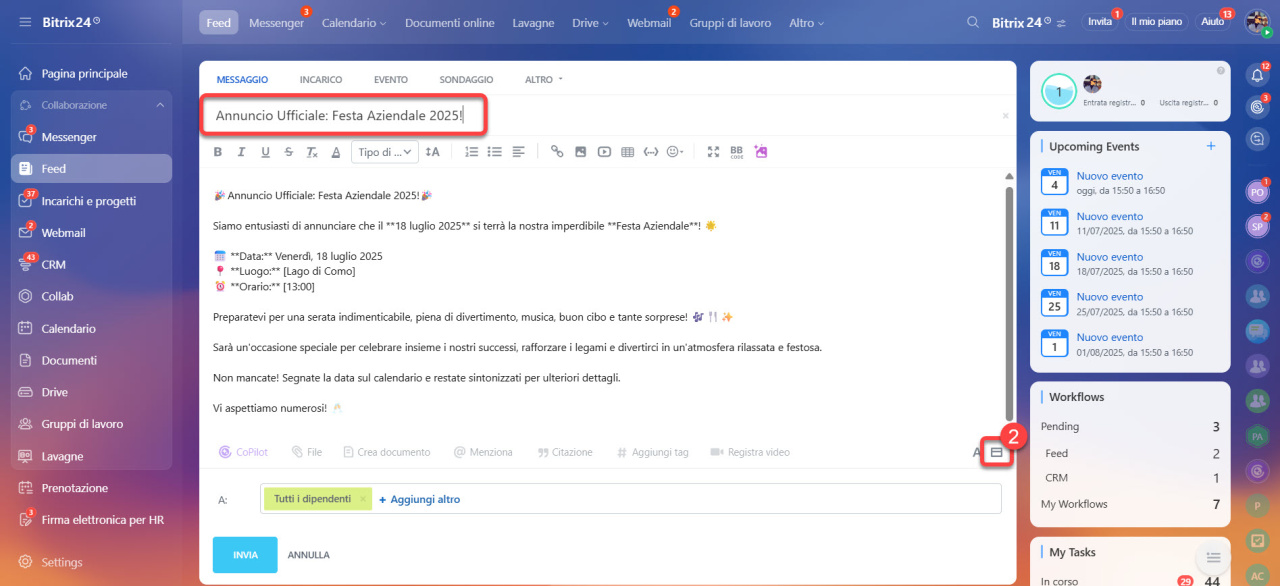Toggle the editor toolbar with the 'A' icon
The width and height of the screenshot is (1280, 586).
click(977, 452)
